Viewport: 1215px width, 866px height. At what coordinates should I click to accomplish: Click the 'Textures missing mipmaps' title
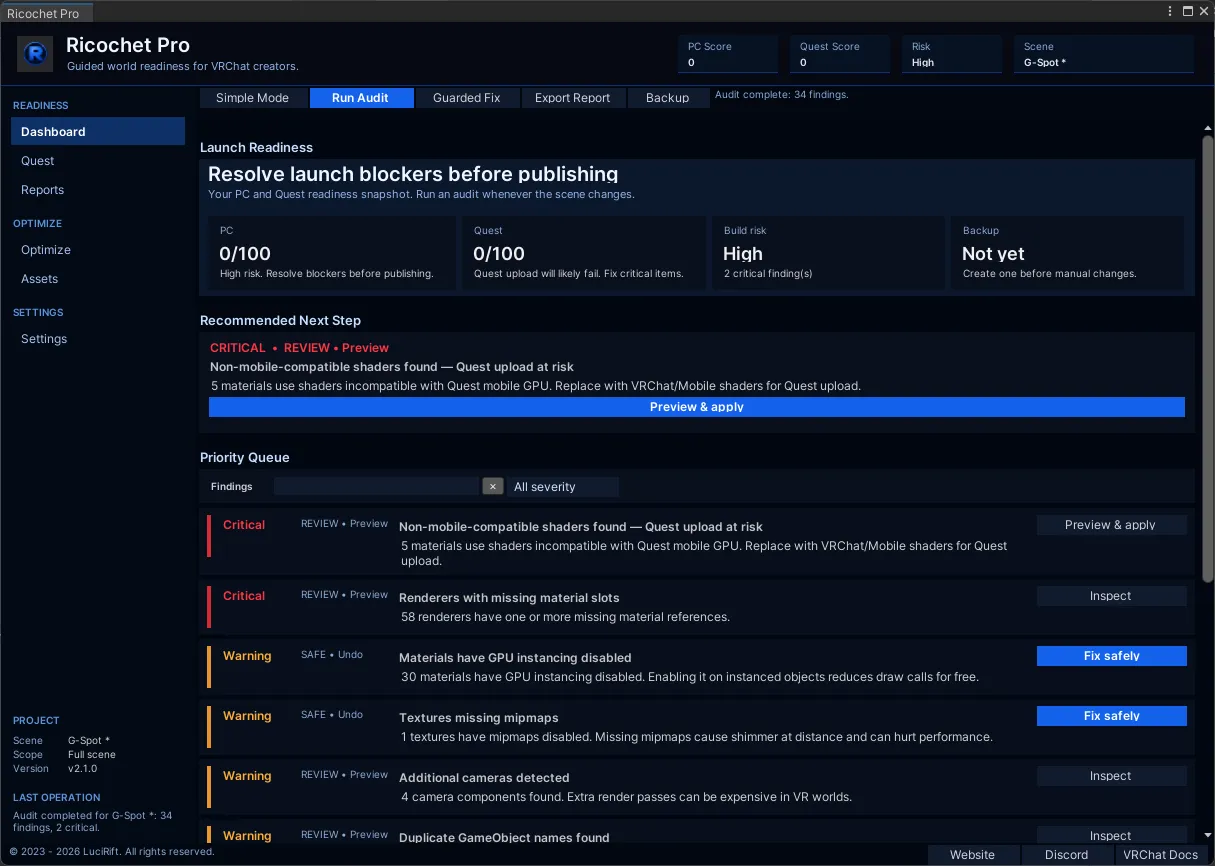click(479, 718)
